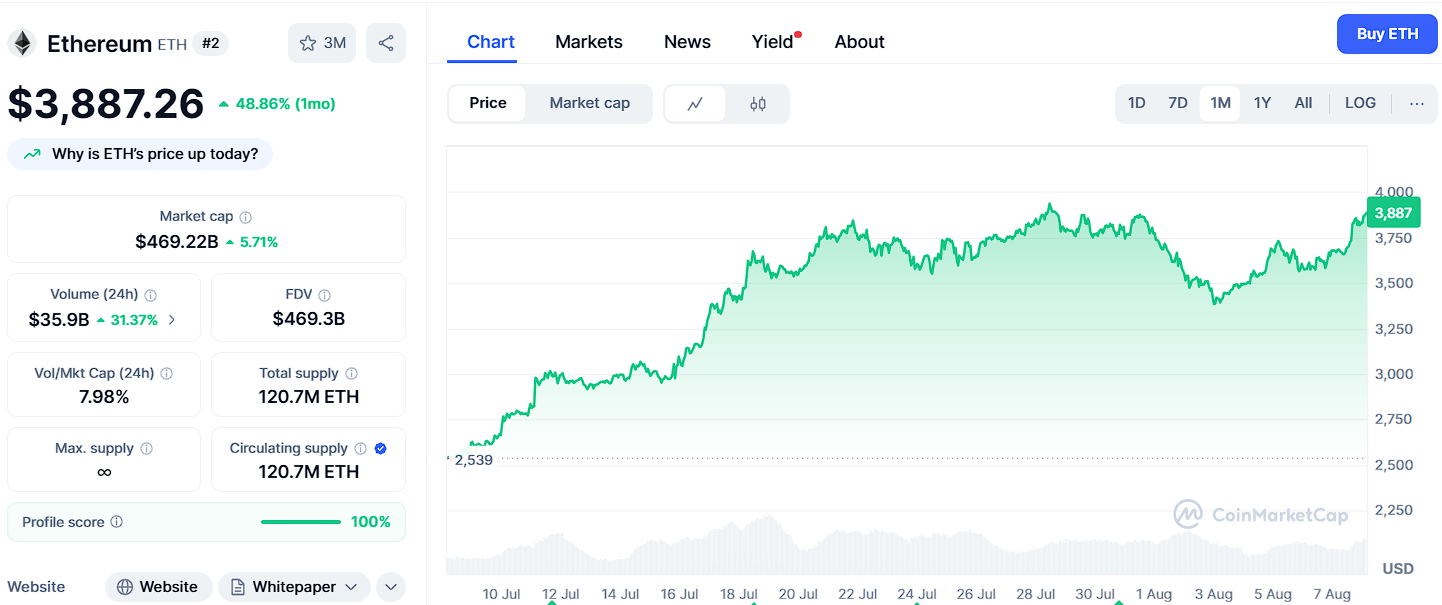The width and height of the screenshot is (1442, 605).
Task: Set chart range to 1M
Action: (x=1220, y=103)
